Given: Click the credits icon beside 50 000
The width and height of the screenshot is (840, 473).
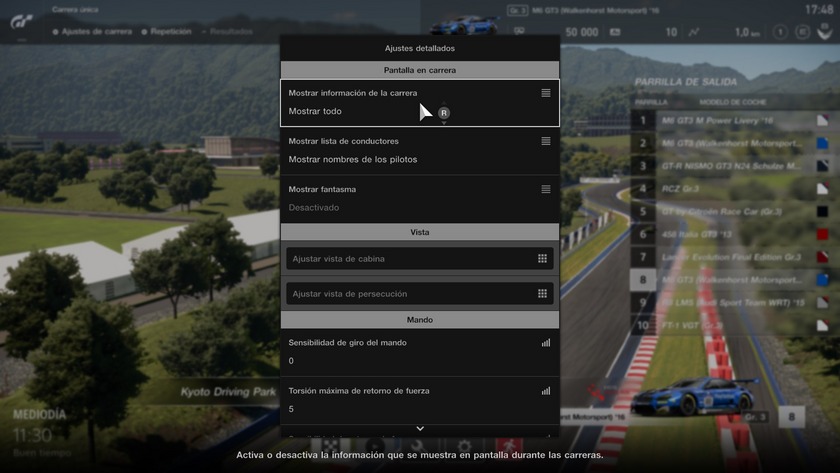Looking at the screenshot, I should (519, 32).
